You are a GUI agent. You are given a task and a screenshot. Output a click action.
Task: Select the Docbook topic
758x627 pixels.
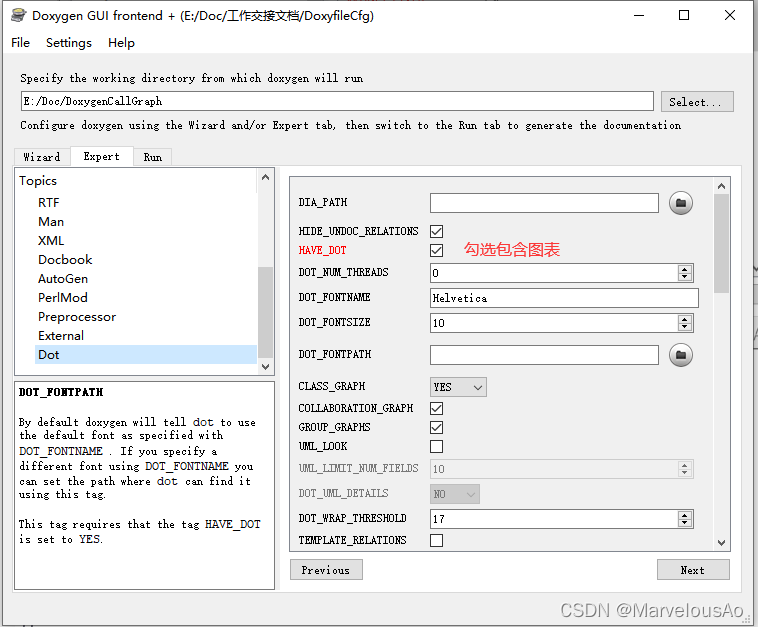click(65, 260)
